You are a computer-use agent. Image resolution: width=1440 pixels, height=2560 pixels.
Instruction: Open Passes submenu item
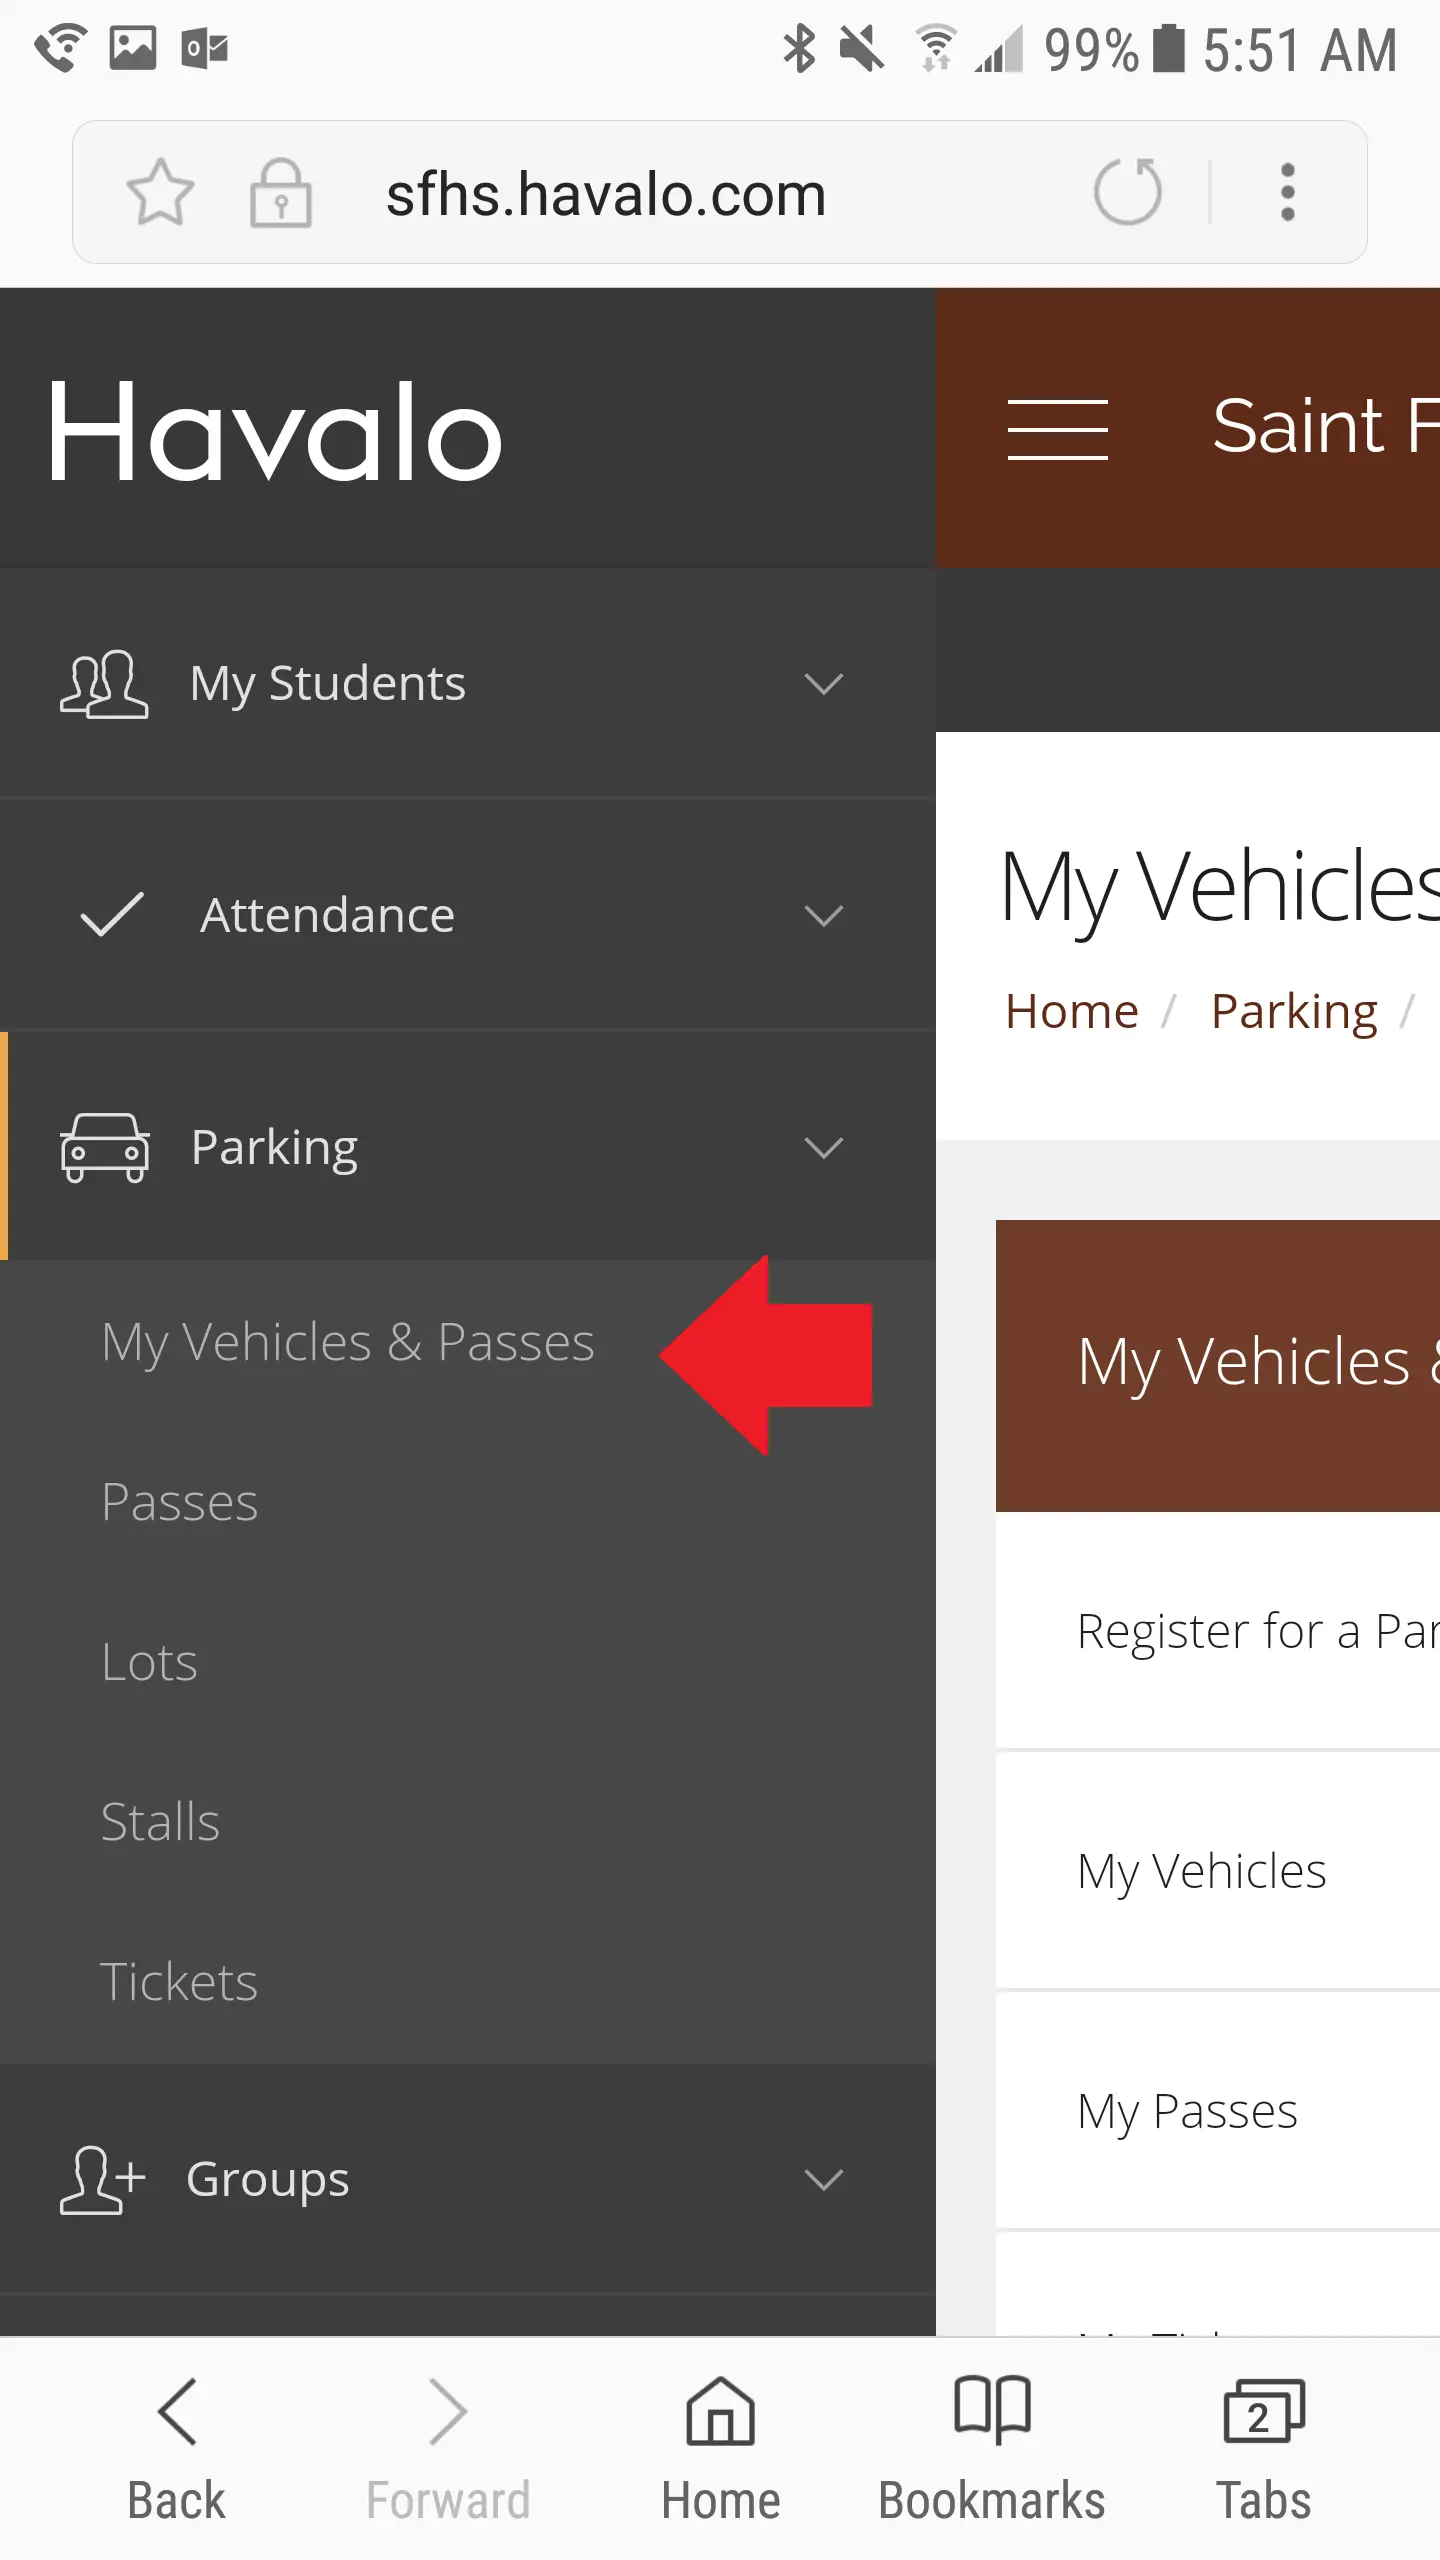pos(180,1502)
